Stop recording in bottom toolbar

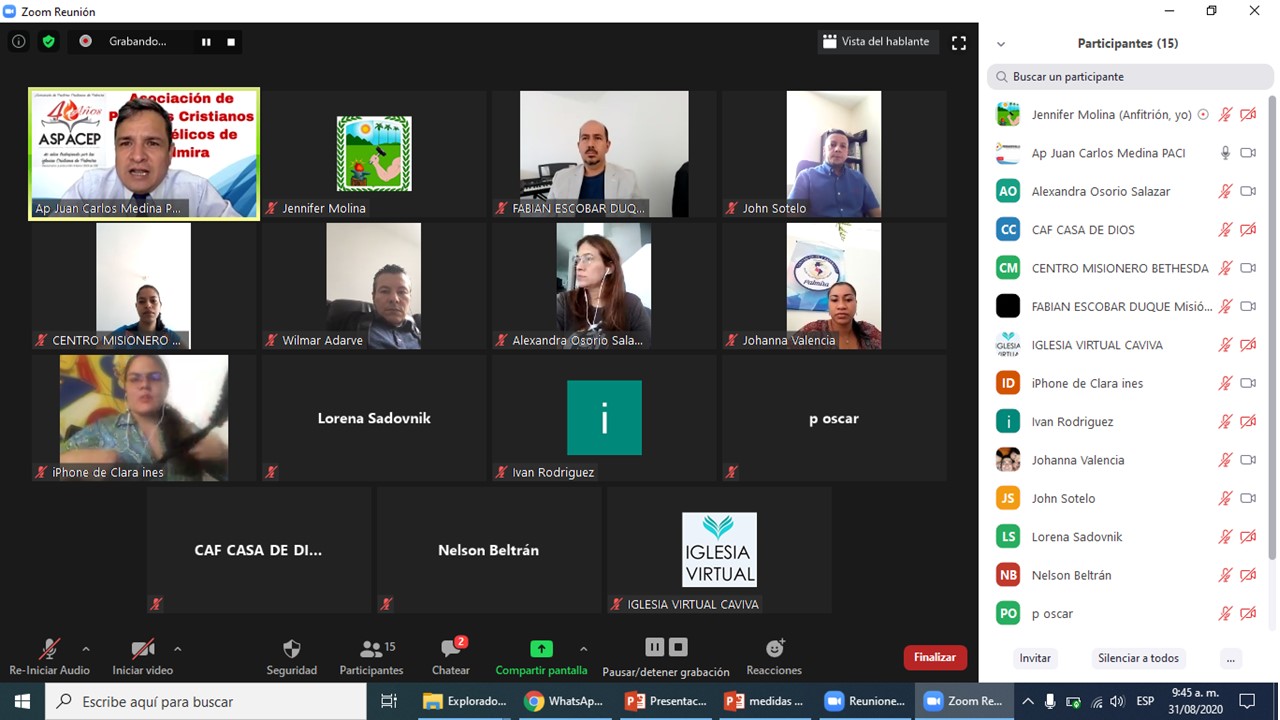click(x=678, y=647)
